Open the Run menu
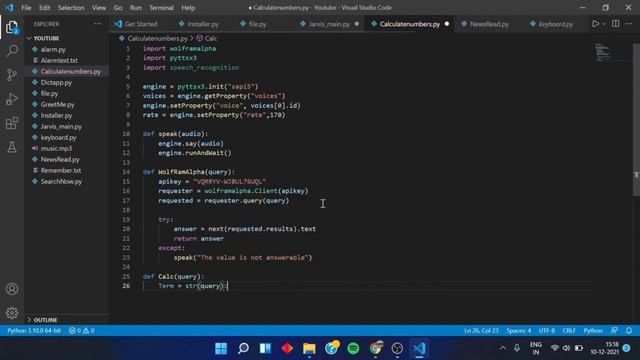The image size is (640, 360). [x=136, y=8]
